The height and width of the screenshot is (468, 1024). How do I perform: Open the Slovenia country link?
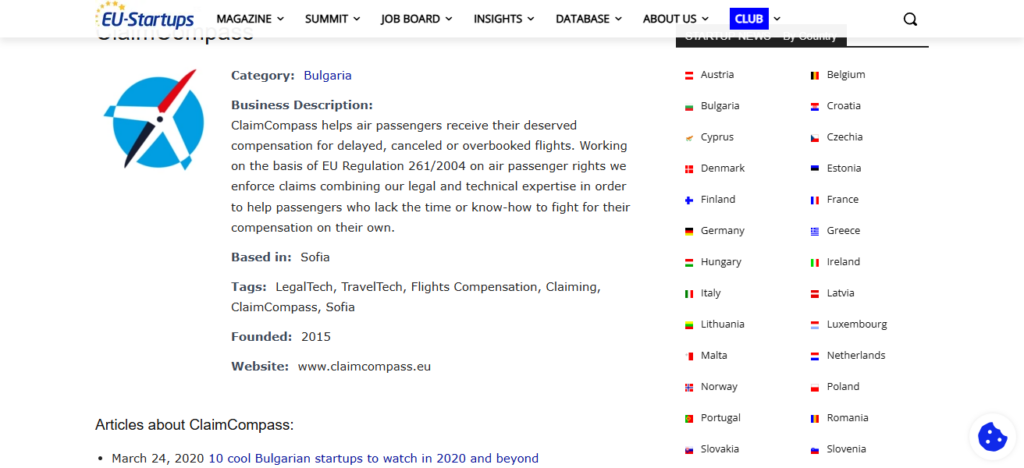[x=846, y=449]
